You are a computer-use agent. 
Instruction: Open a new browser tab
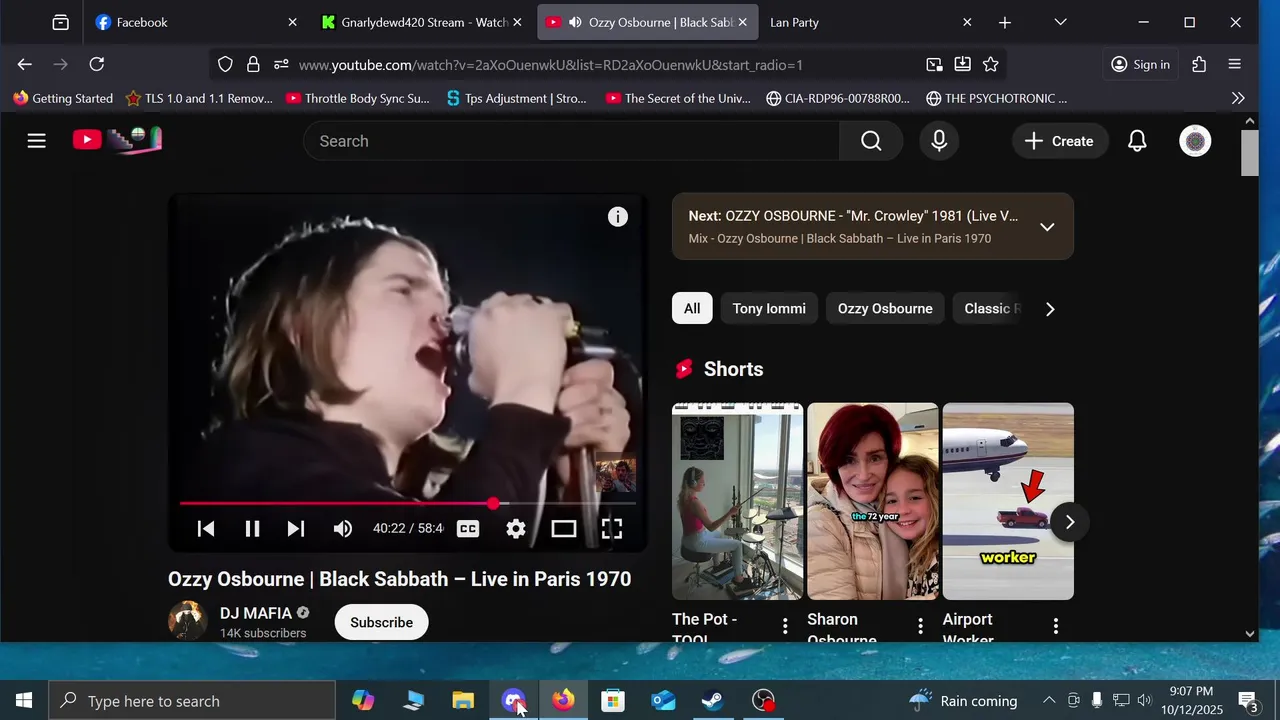(x=1005, y=22)
